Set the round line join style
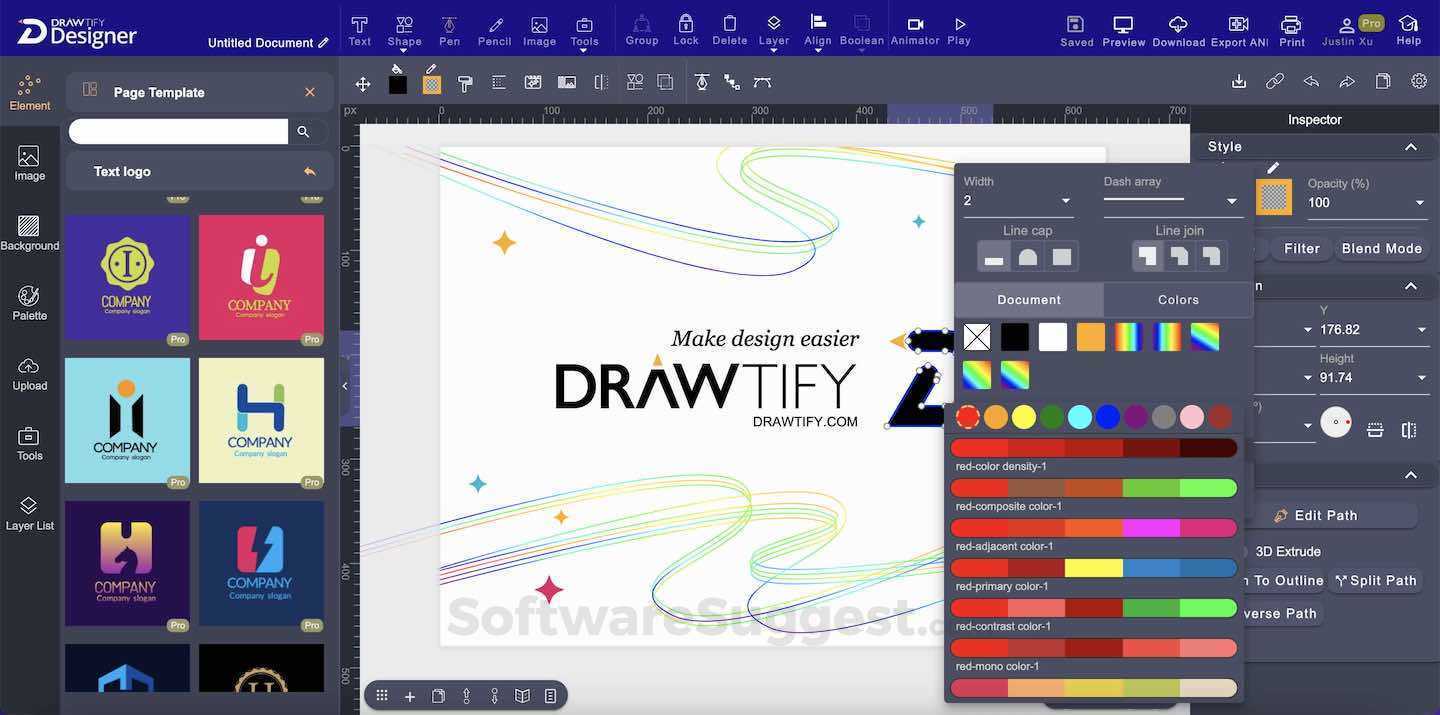 click(1177, 256)
